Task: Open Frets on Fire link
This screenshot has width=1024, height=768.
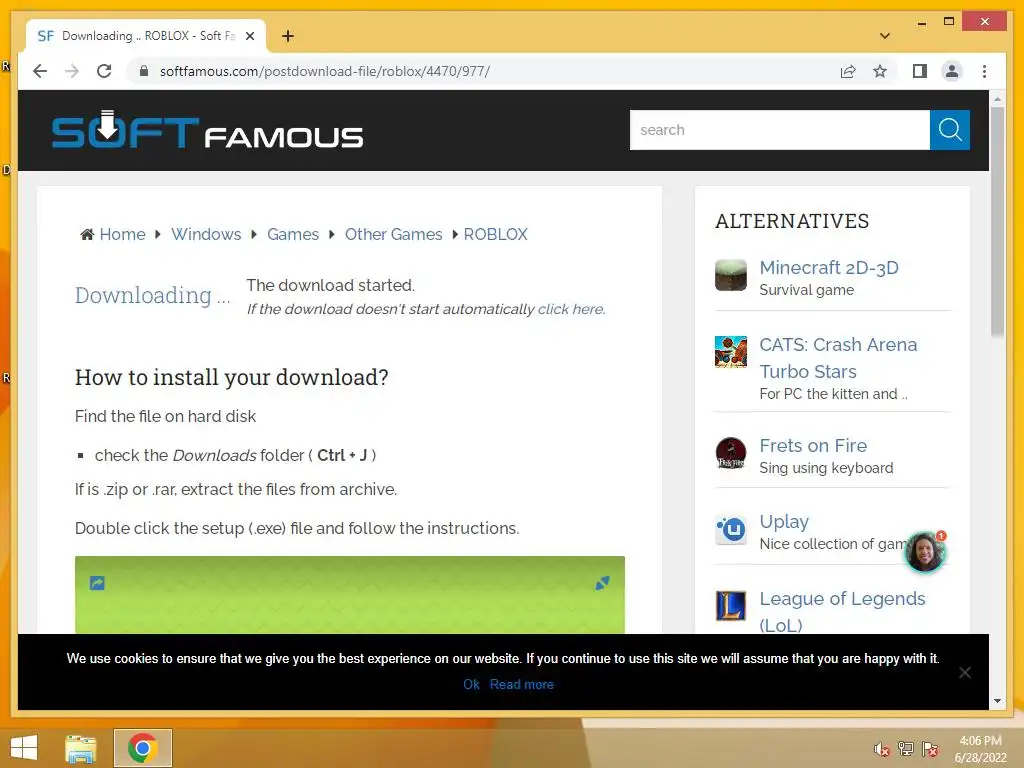Action: pyautogui.click(x=813, y=445)
